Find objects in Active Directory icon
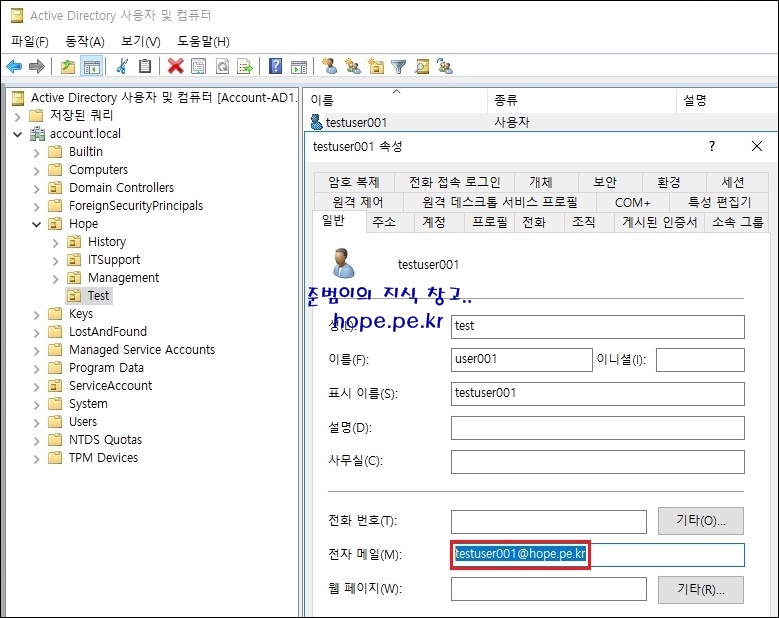The height and width of the screenshot is (618, 779). pos(422,66)
